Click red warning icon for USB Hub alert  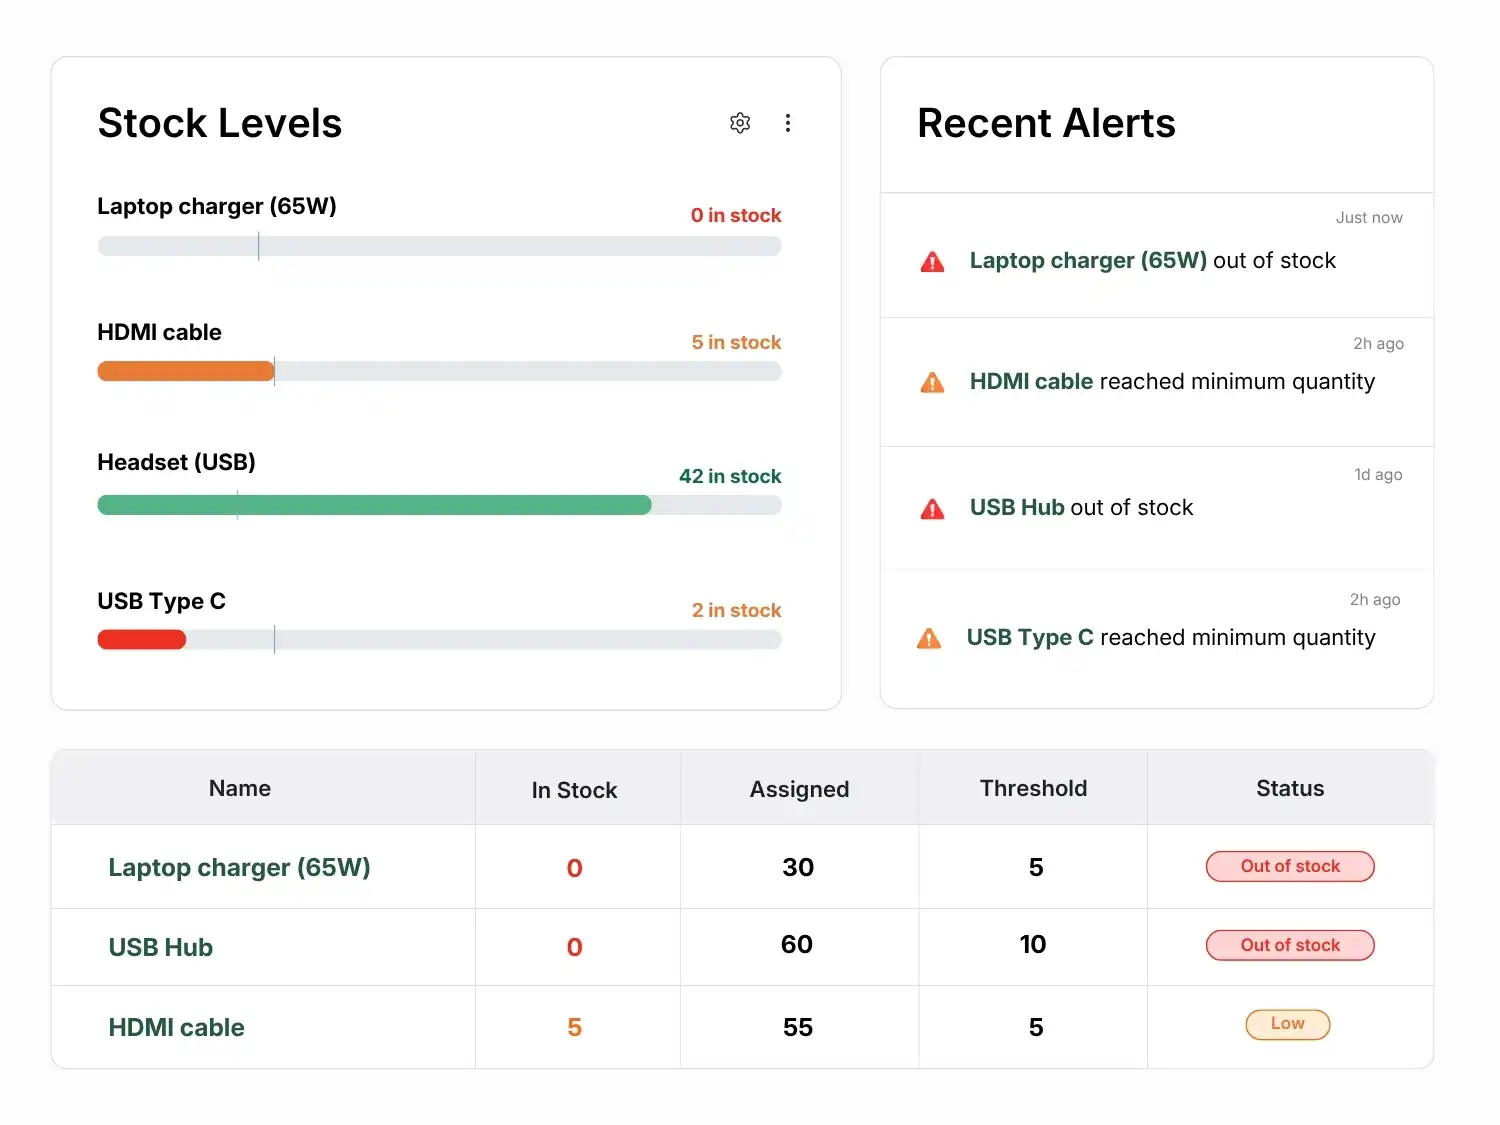pos(932,509)
